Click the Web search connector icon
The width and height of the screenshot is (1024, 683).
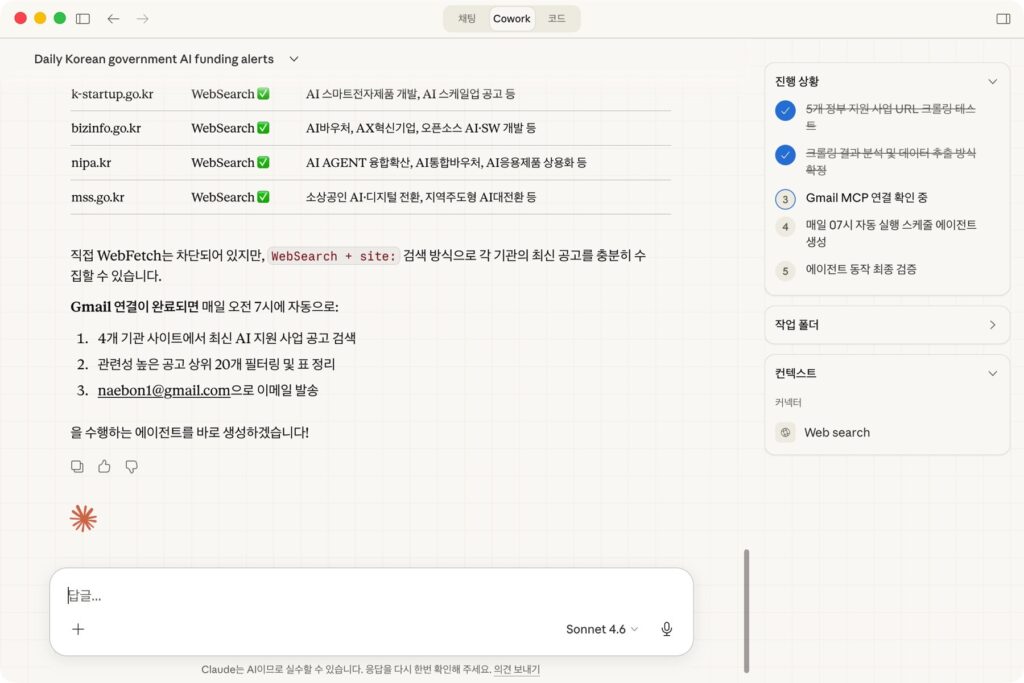pos(786,432)
